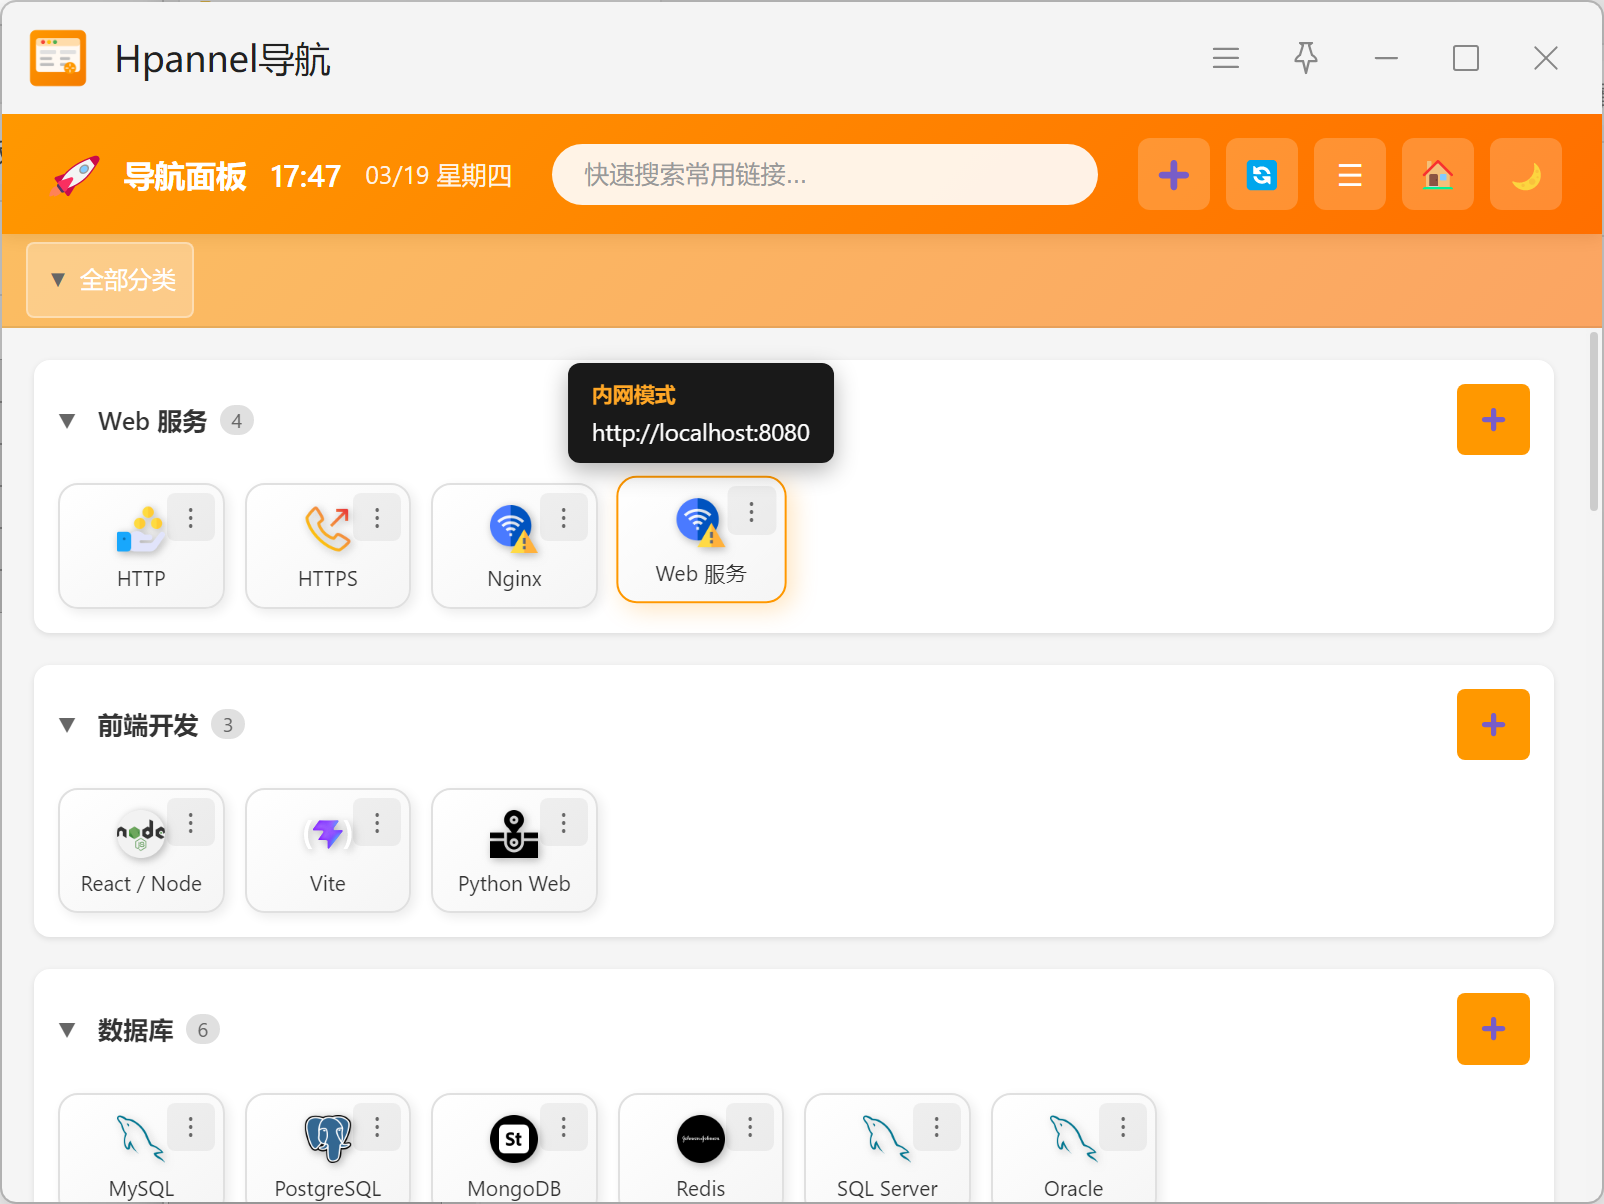Open the MongoDB shortcut tile
Screen dimensions: 1604x1204
click(513, 1150)
